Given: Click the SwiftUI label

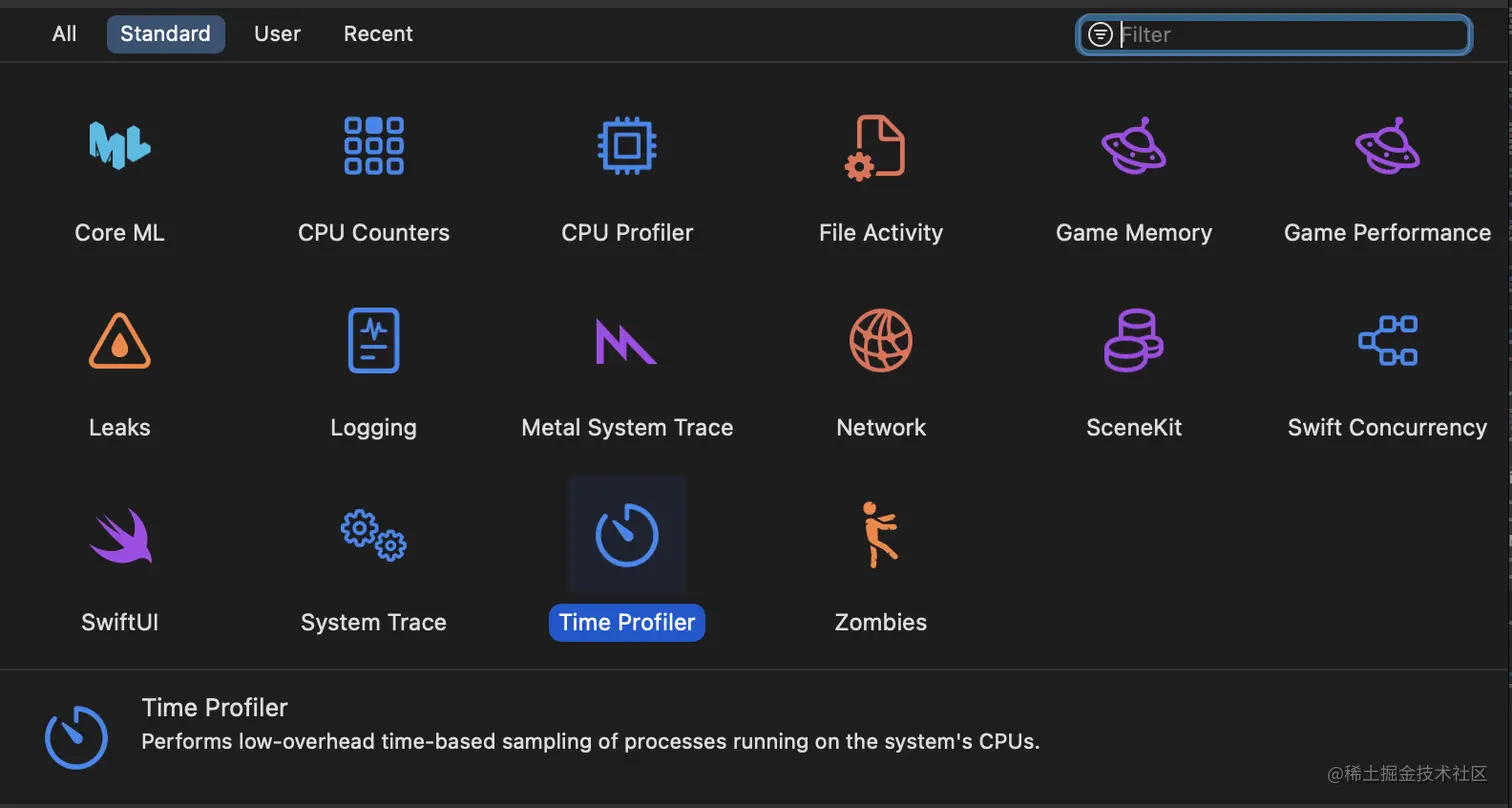Looking at the screenshot, I should click(x=120, y=622).
